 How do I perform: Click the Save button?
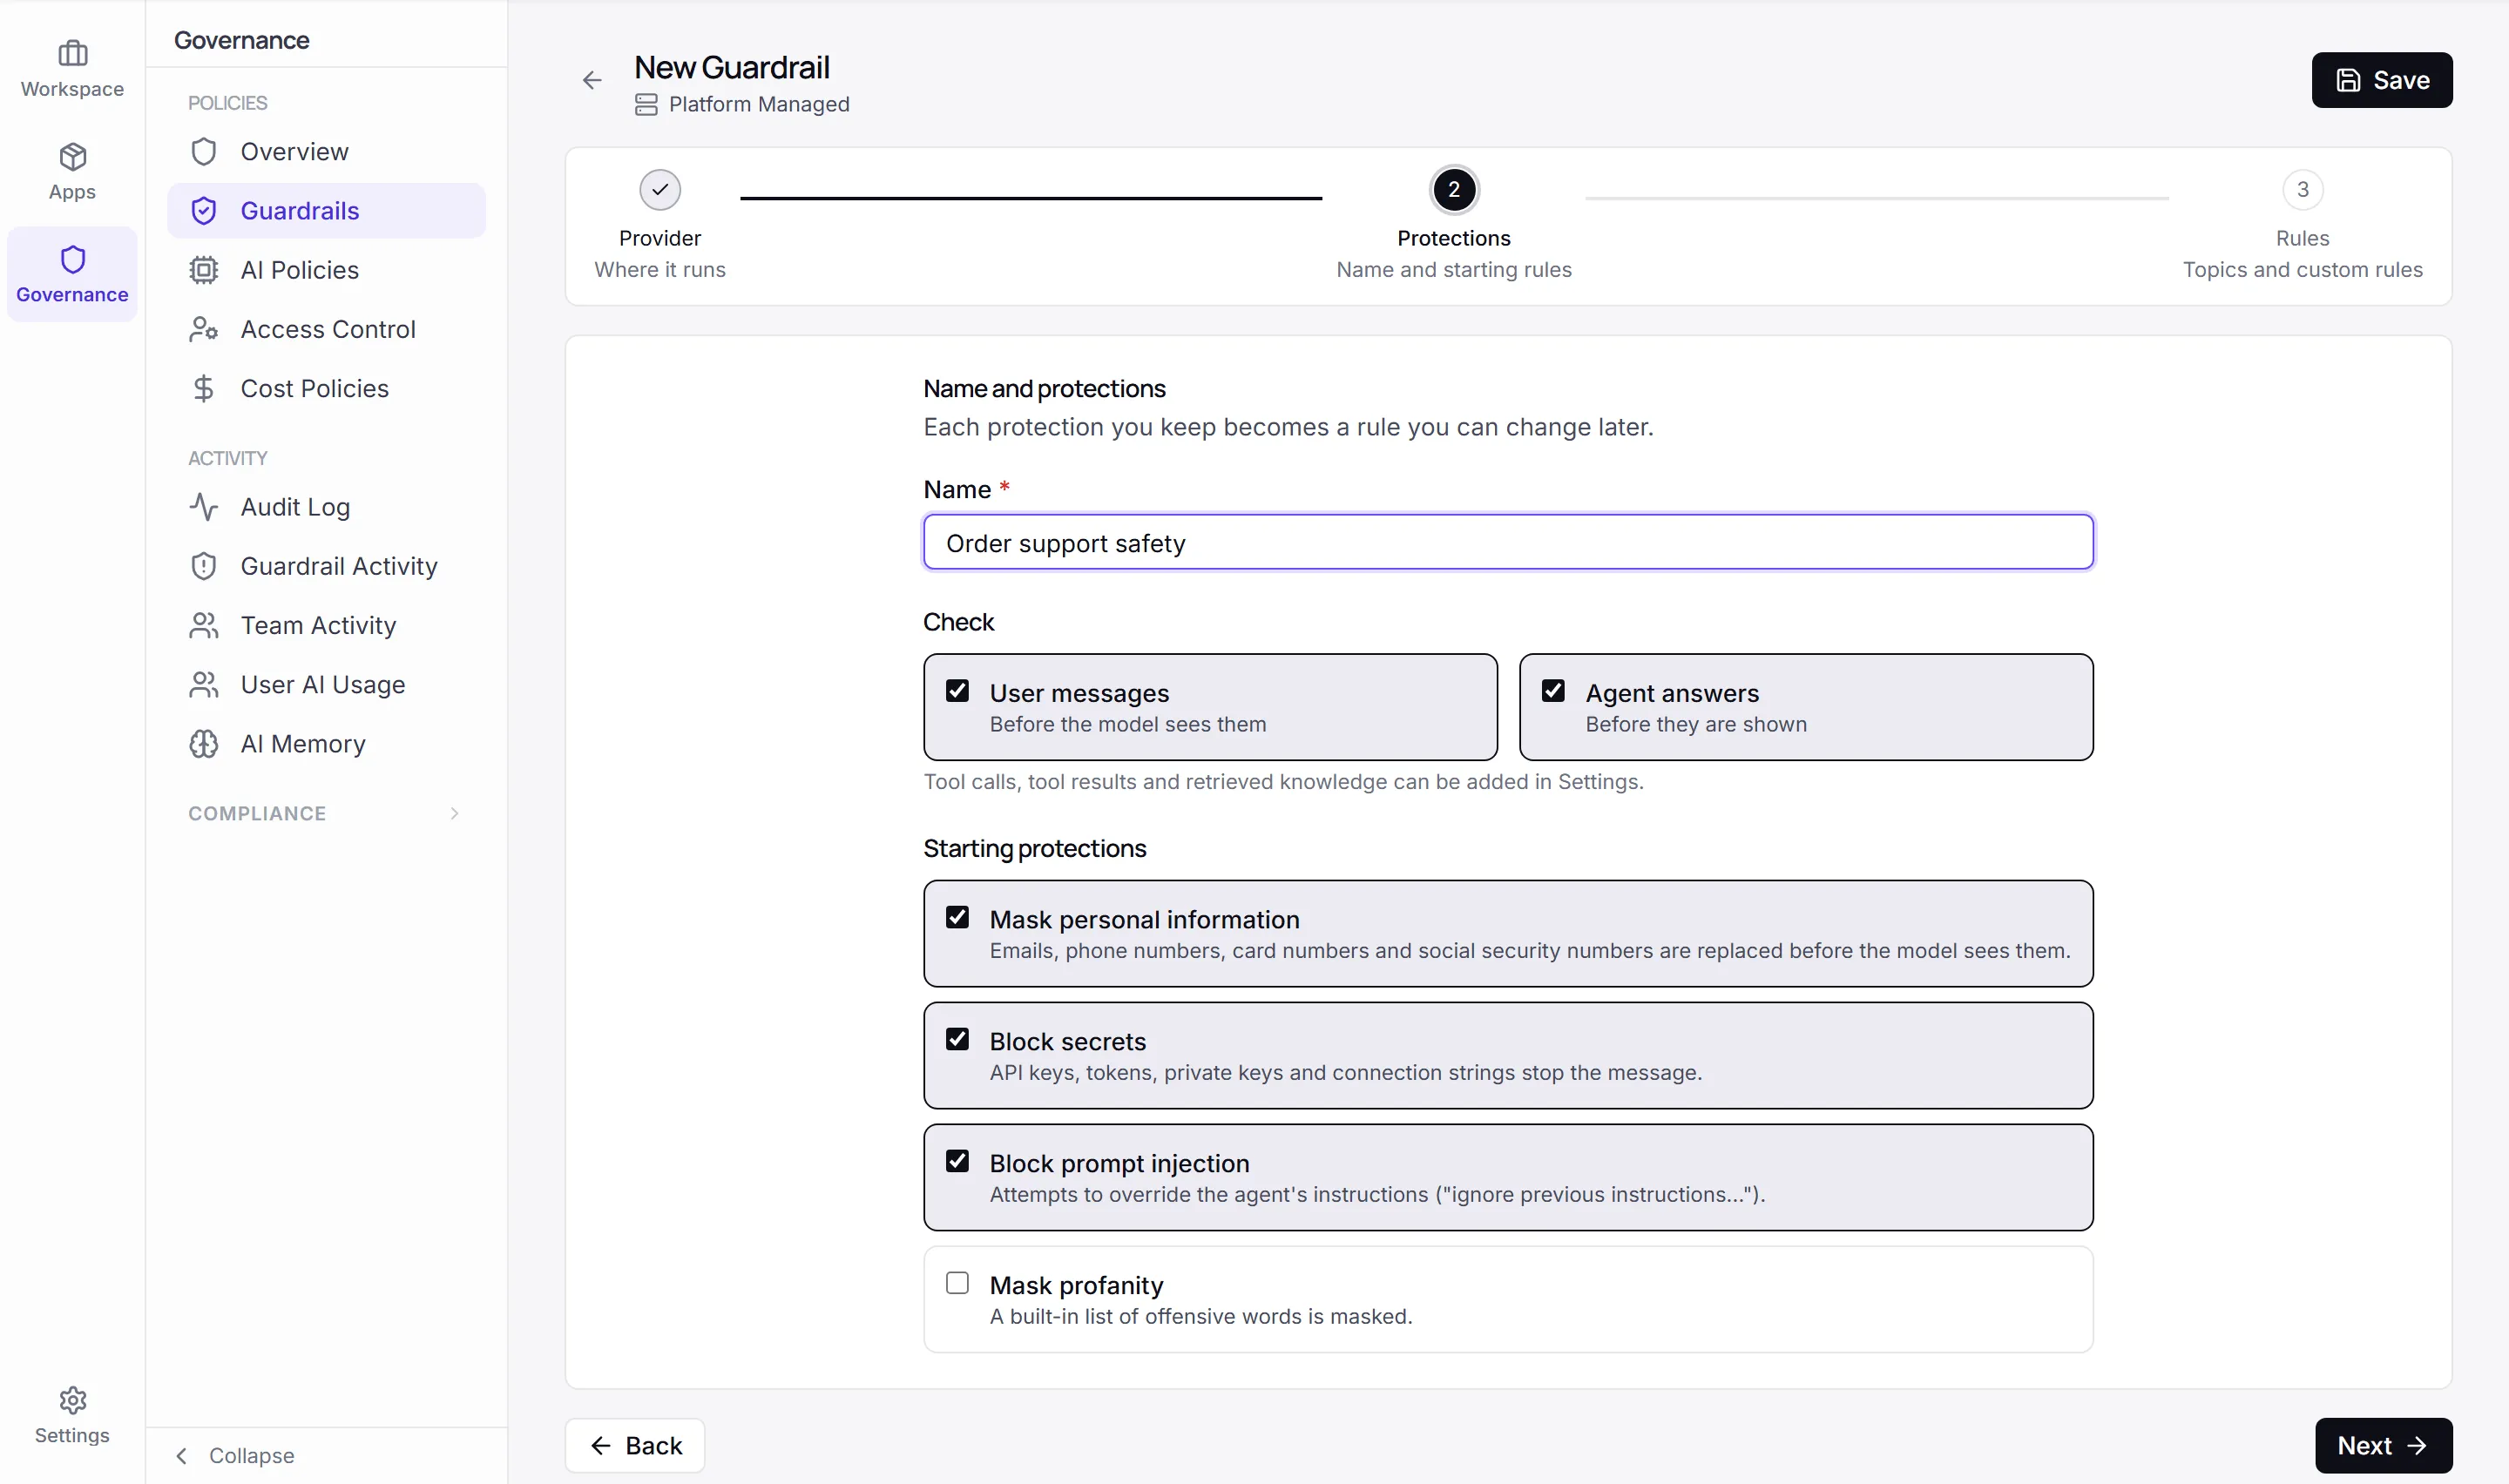tap(2381, 80)
